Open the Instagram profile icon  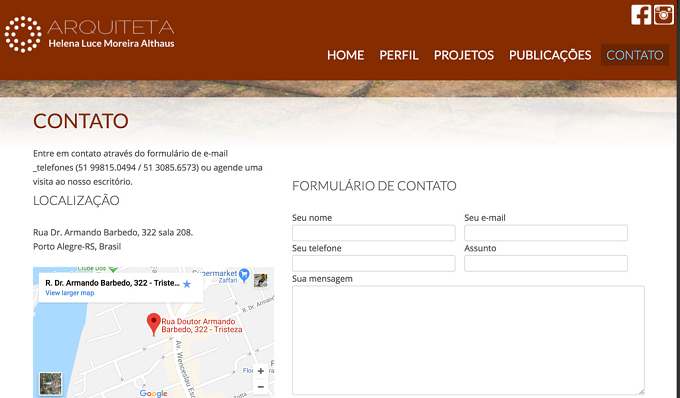coord(664,15)
